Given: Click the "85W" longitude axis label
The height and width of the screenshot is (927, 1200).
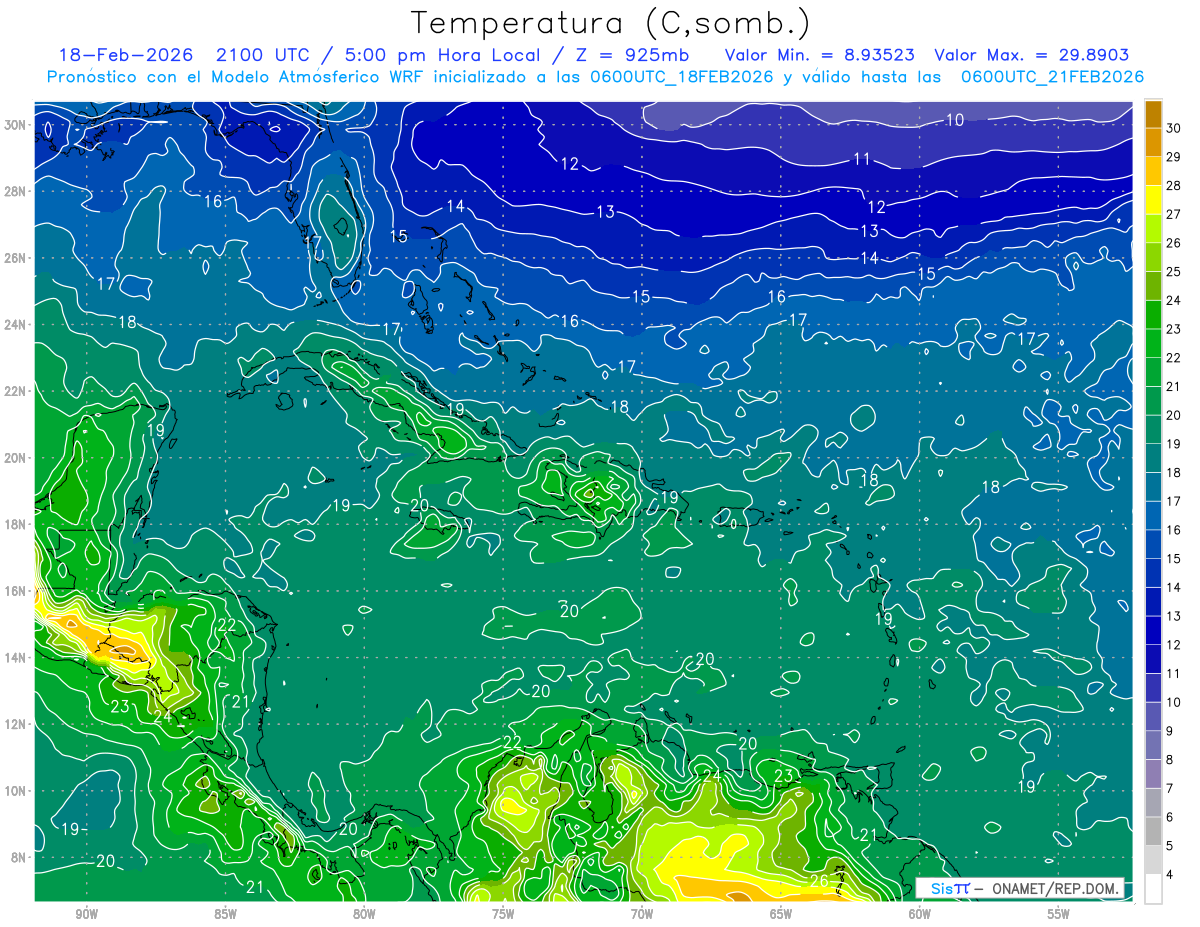Looking at the screenshot, I should (x=225, y=914).
